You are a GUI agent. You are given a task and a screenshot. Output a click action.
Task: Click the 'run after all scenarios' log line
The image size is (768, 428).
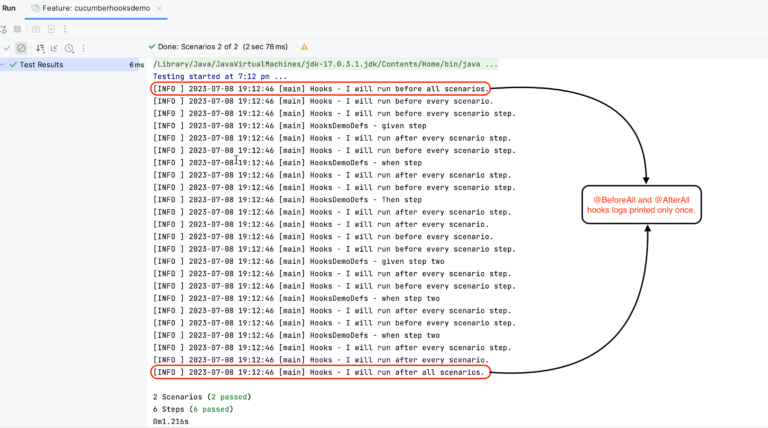click(320, 372)
